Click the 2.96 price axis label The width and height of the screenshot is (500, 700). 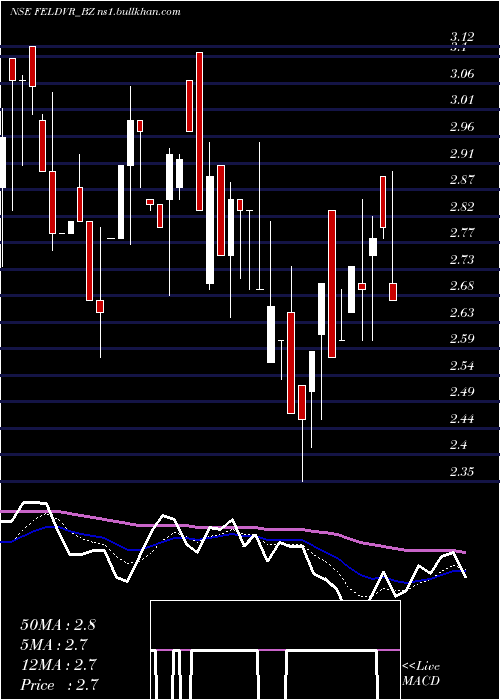(462, 127)
